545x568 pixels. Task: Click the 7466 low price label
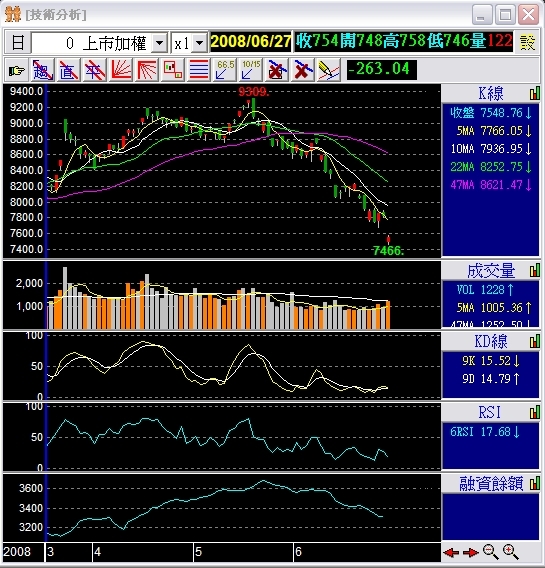[x=388, y=251]
